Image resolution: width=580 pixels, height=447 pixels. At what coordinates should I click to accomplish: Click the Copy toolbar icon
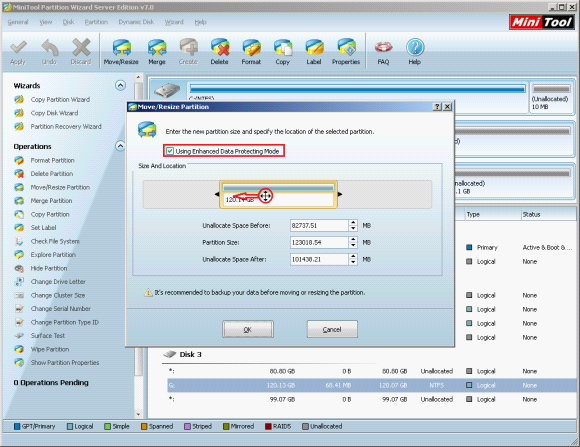(x=283, y=52)
